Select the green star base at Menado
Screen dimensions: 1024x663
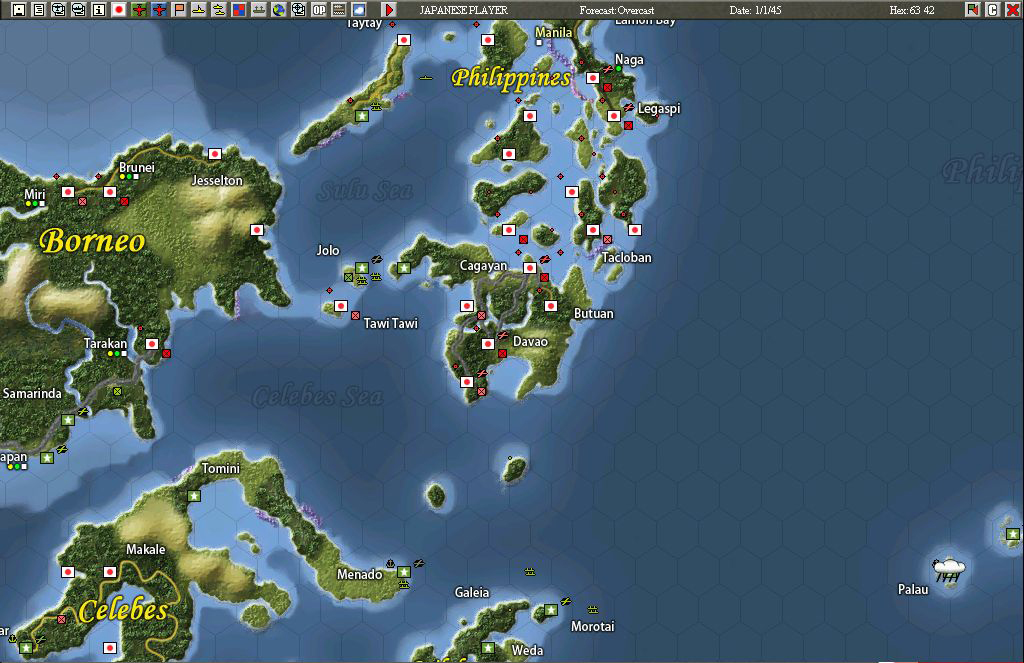coord(404,572)
